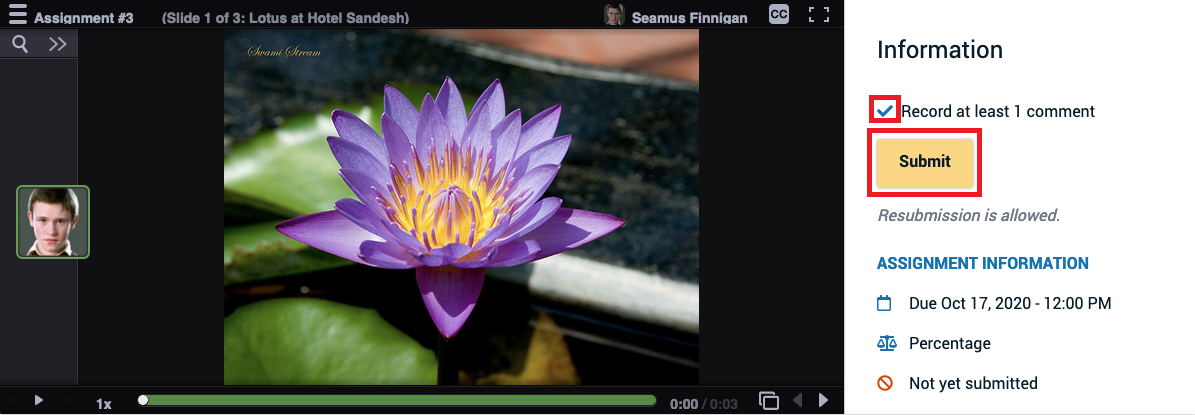This screenshot has height=415, width=1195.
Task: Expand the comments sidebar with double chevron
Action: tap(57, 43)
